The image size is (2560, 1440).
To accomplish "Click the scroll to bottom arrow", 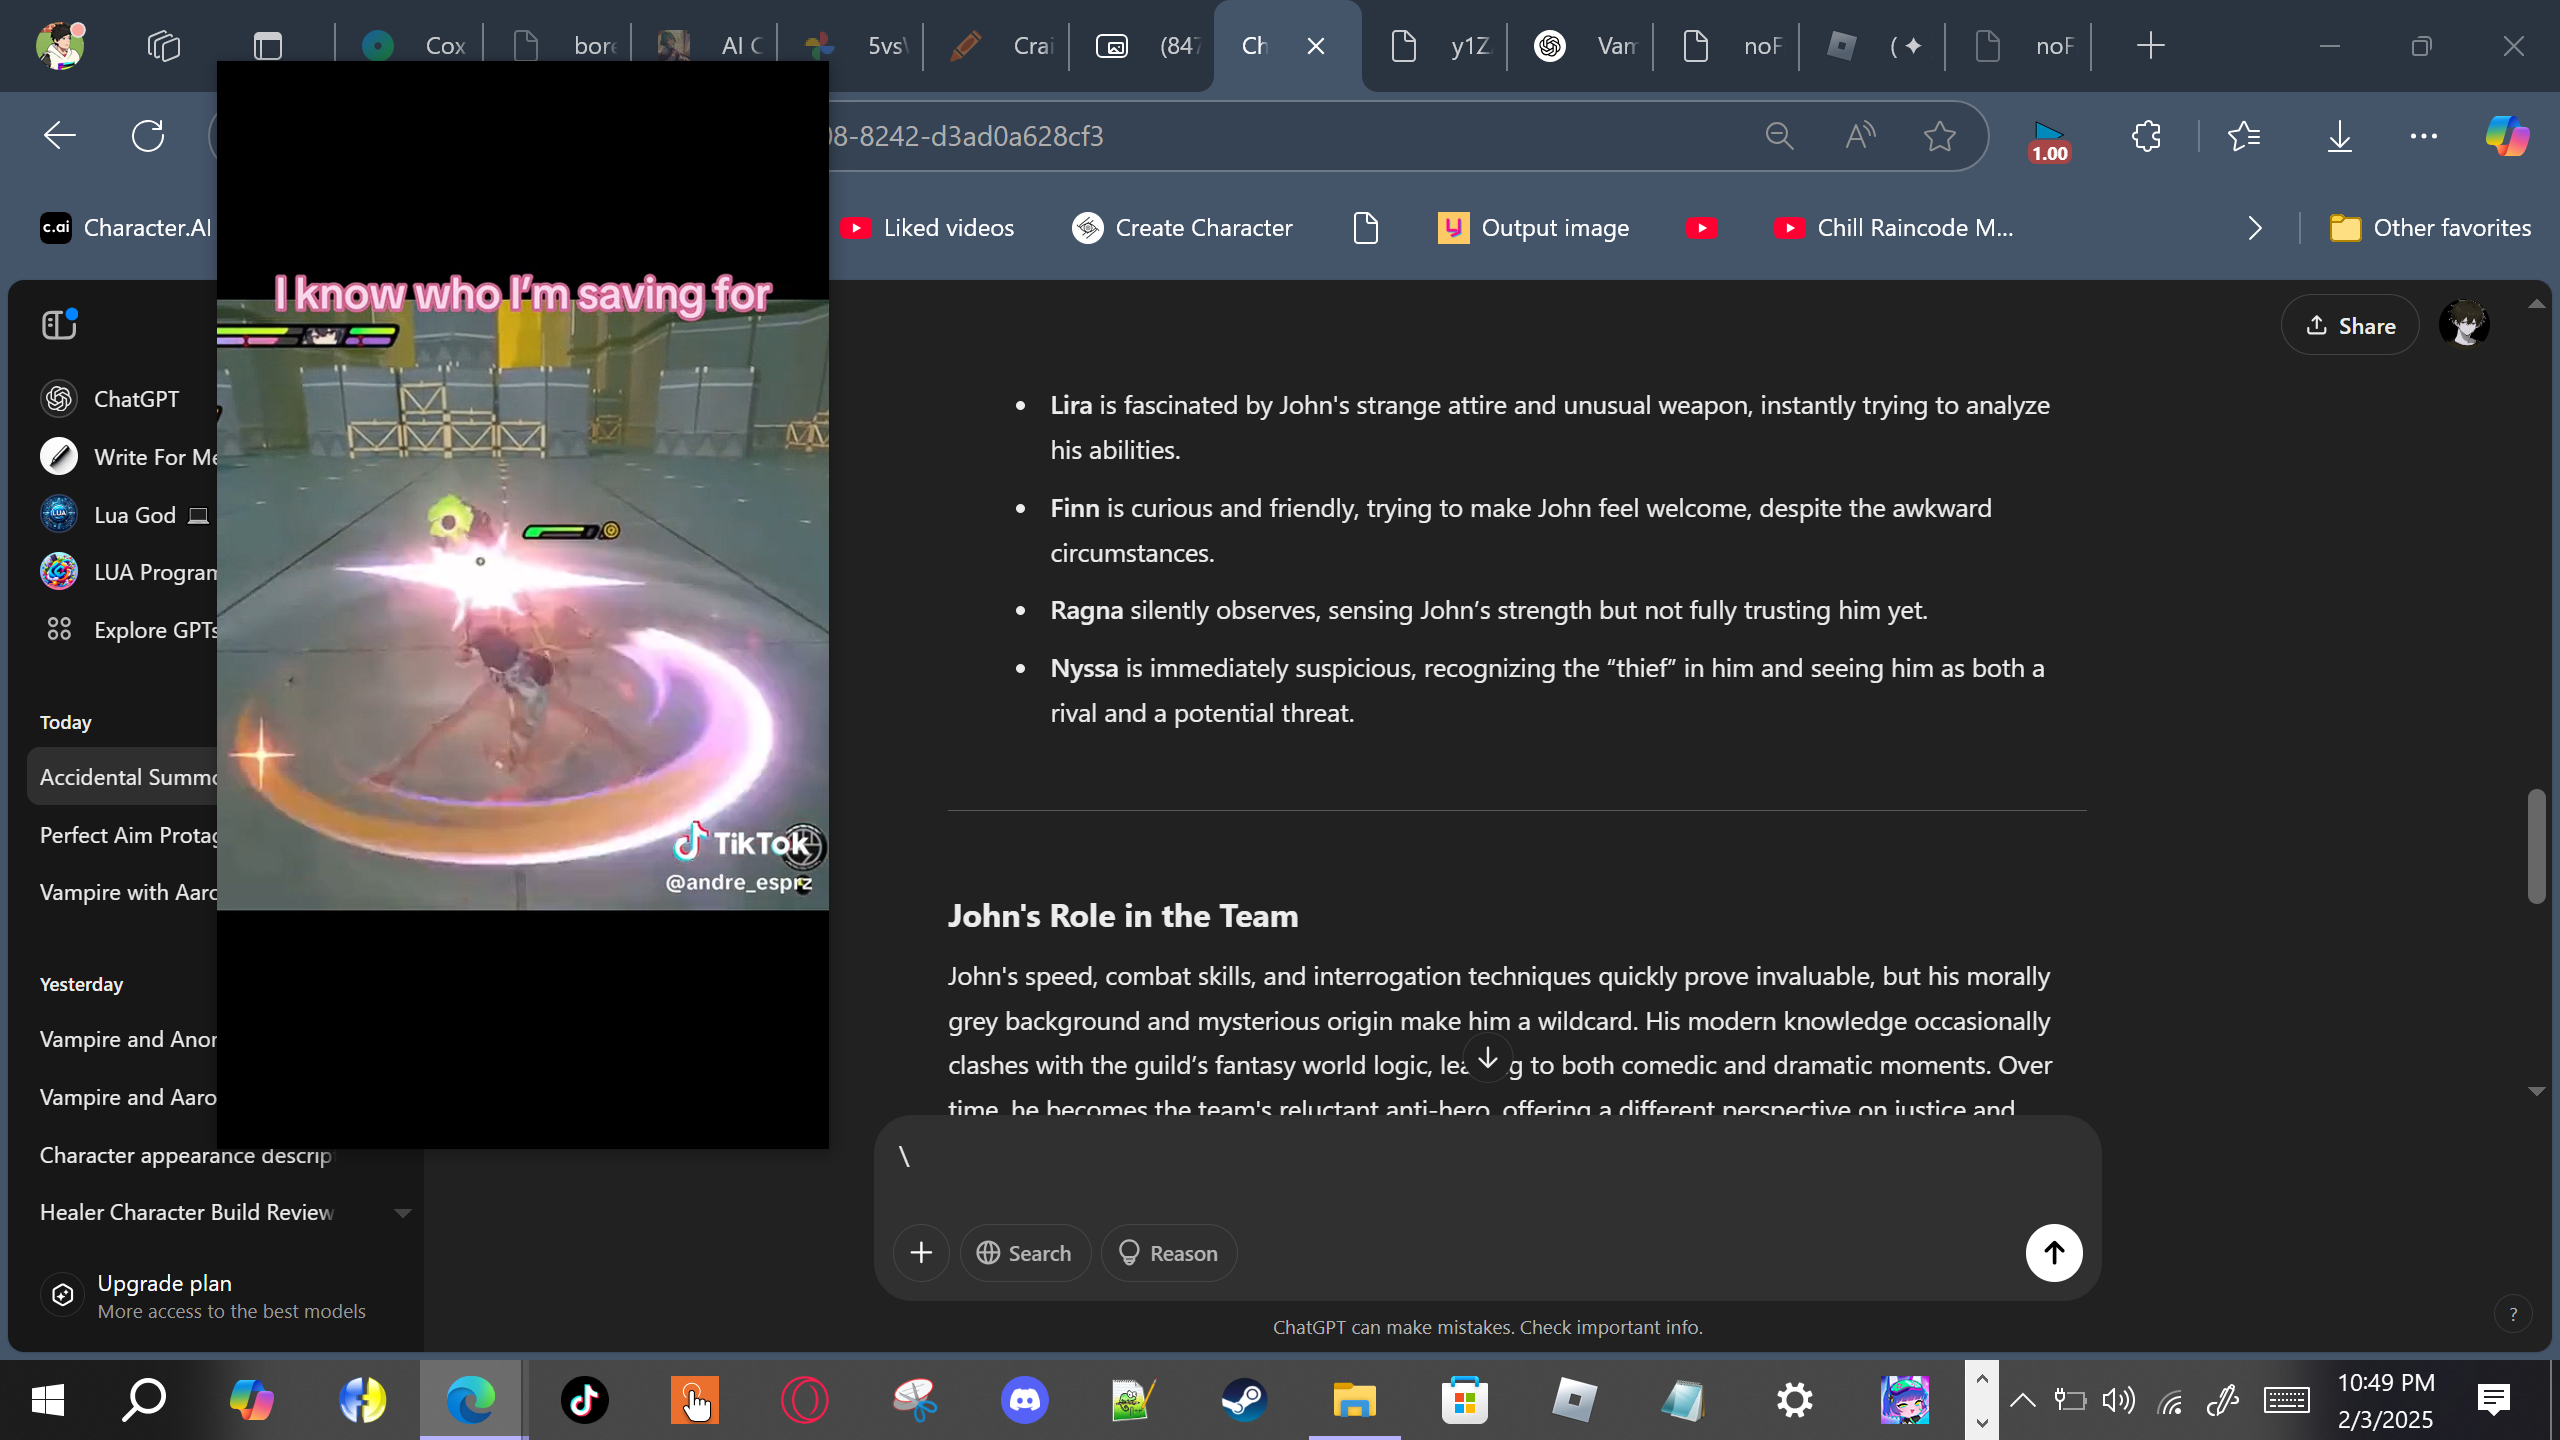I will [1487, 1059].
